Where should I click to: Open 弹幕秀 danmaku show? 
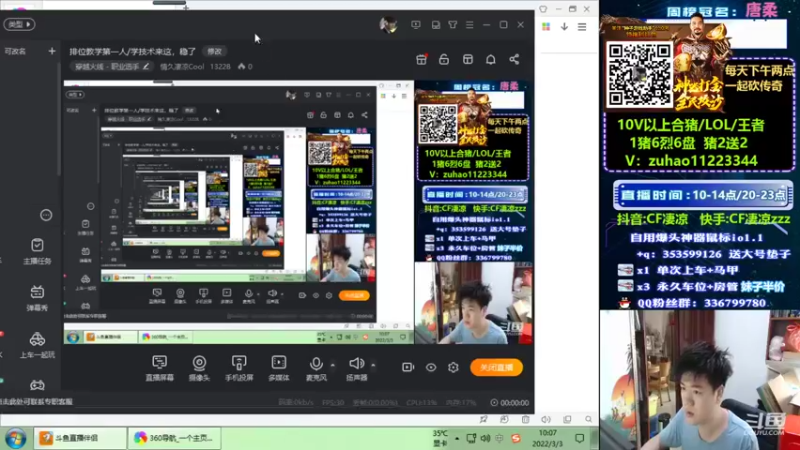(37, 298)
